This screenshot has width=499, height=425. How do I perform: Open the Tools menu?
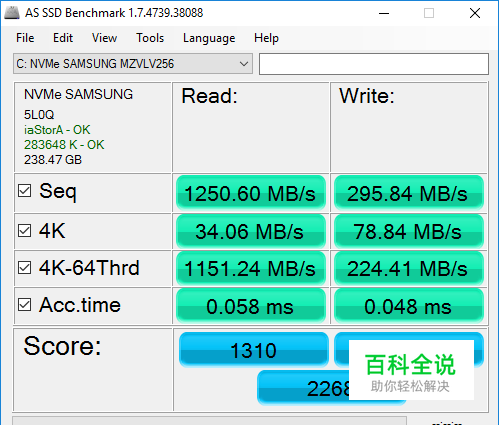pyautogui.click(x=150, y=38)
